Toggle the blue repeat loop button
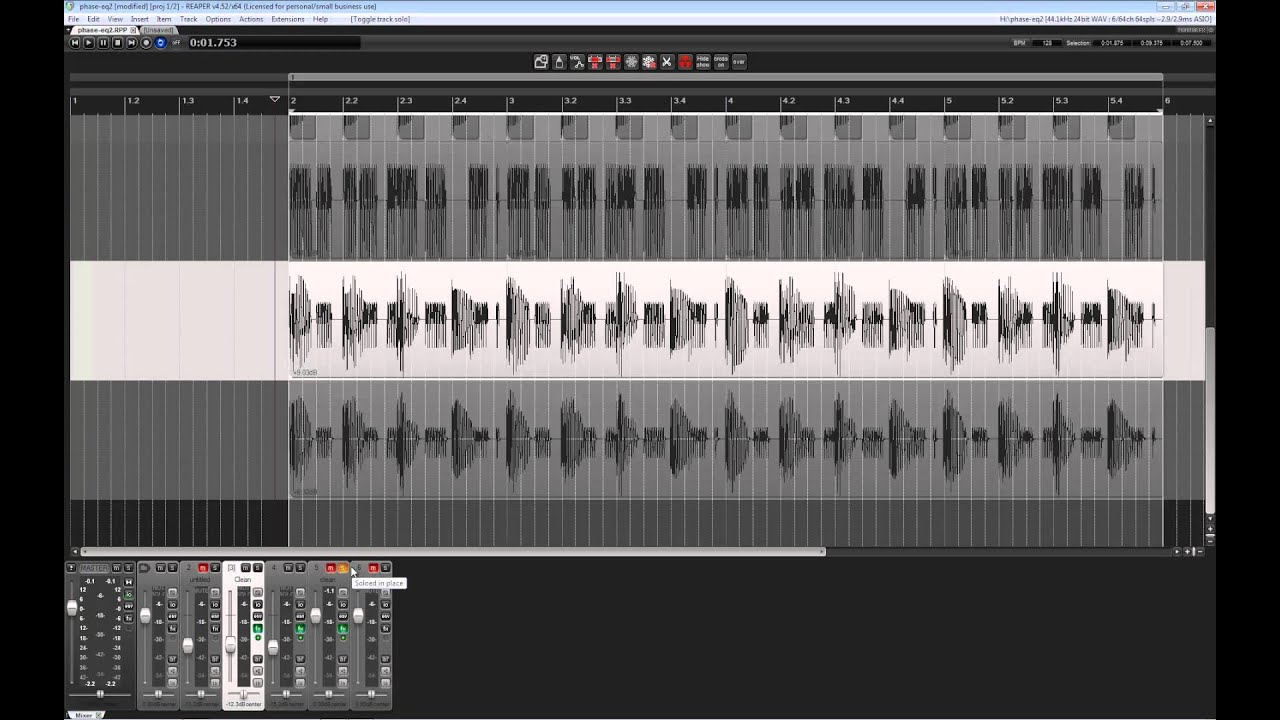The width and height of the screenshot is (1280, 720). coord(160,43)
